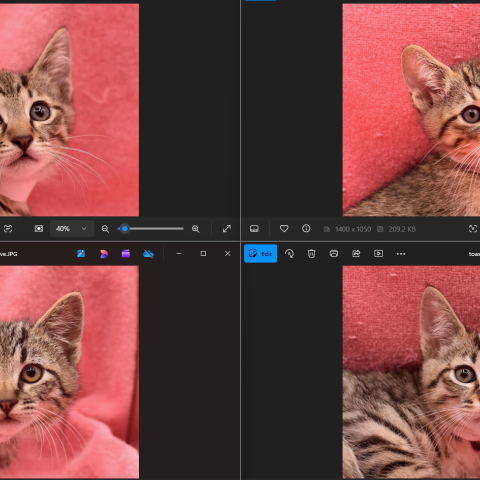Viewport: 480px width, 480px height.
Task: Toggle the filmstrip view icon
Action: [x=254, y=229]
